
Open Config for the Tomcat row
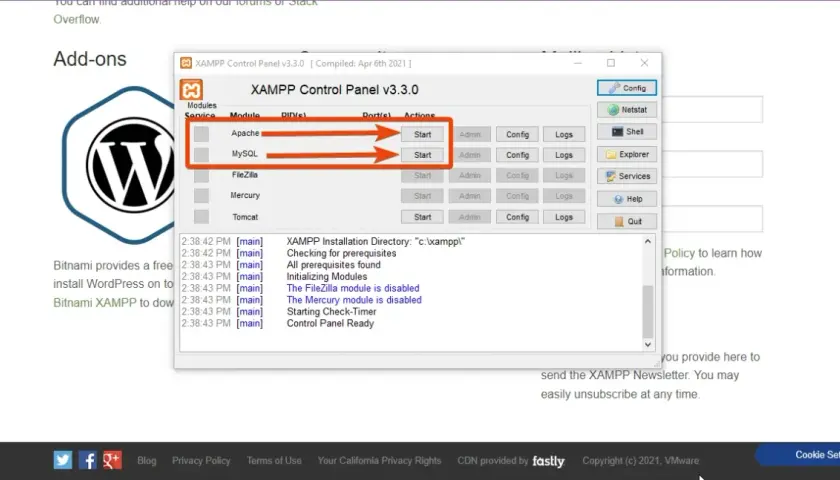517,217
